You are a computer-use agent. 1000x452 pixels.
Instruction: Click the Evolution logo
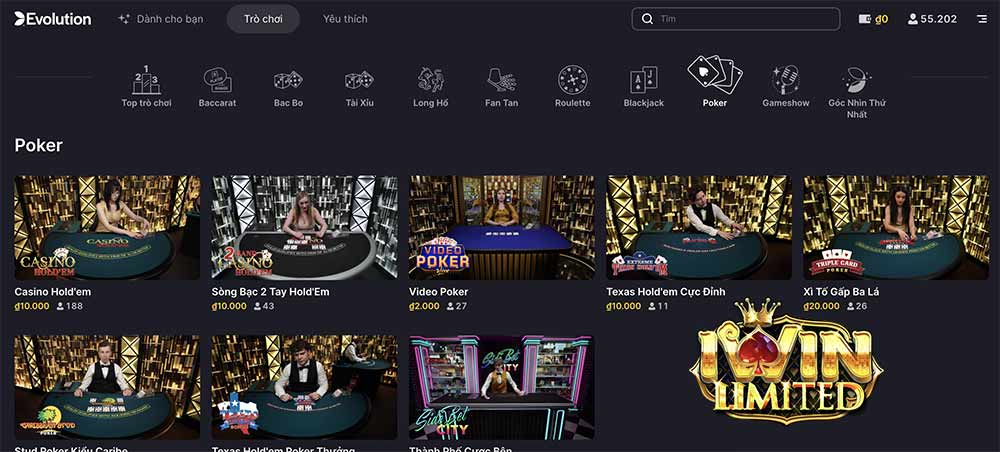coord(53,19)
